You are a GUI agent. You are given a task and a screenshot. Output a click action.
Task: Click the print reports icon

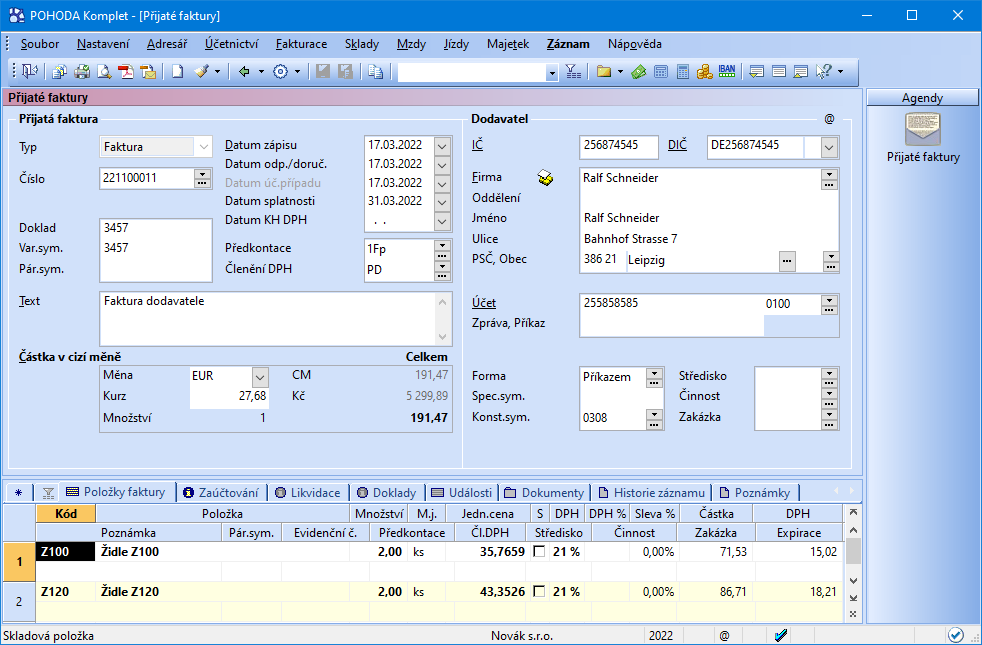click(x=82, y=71)
